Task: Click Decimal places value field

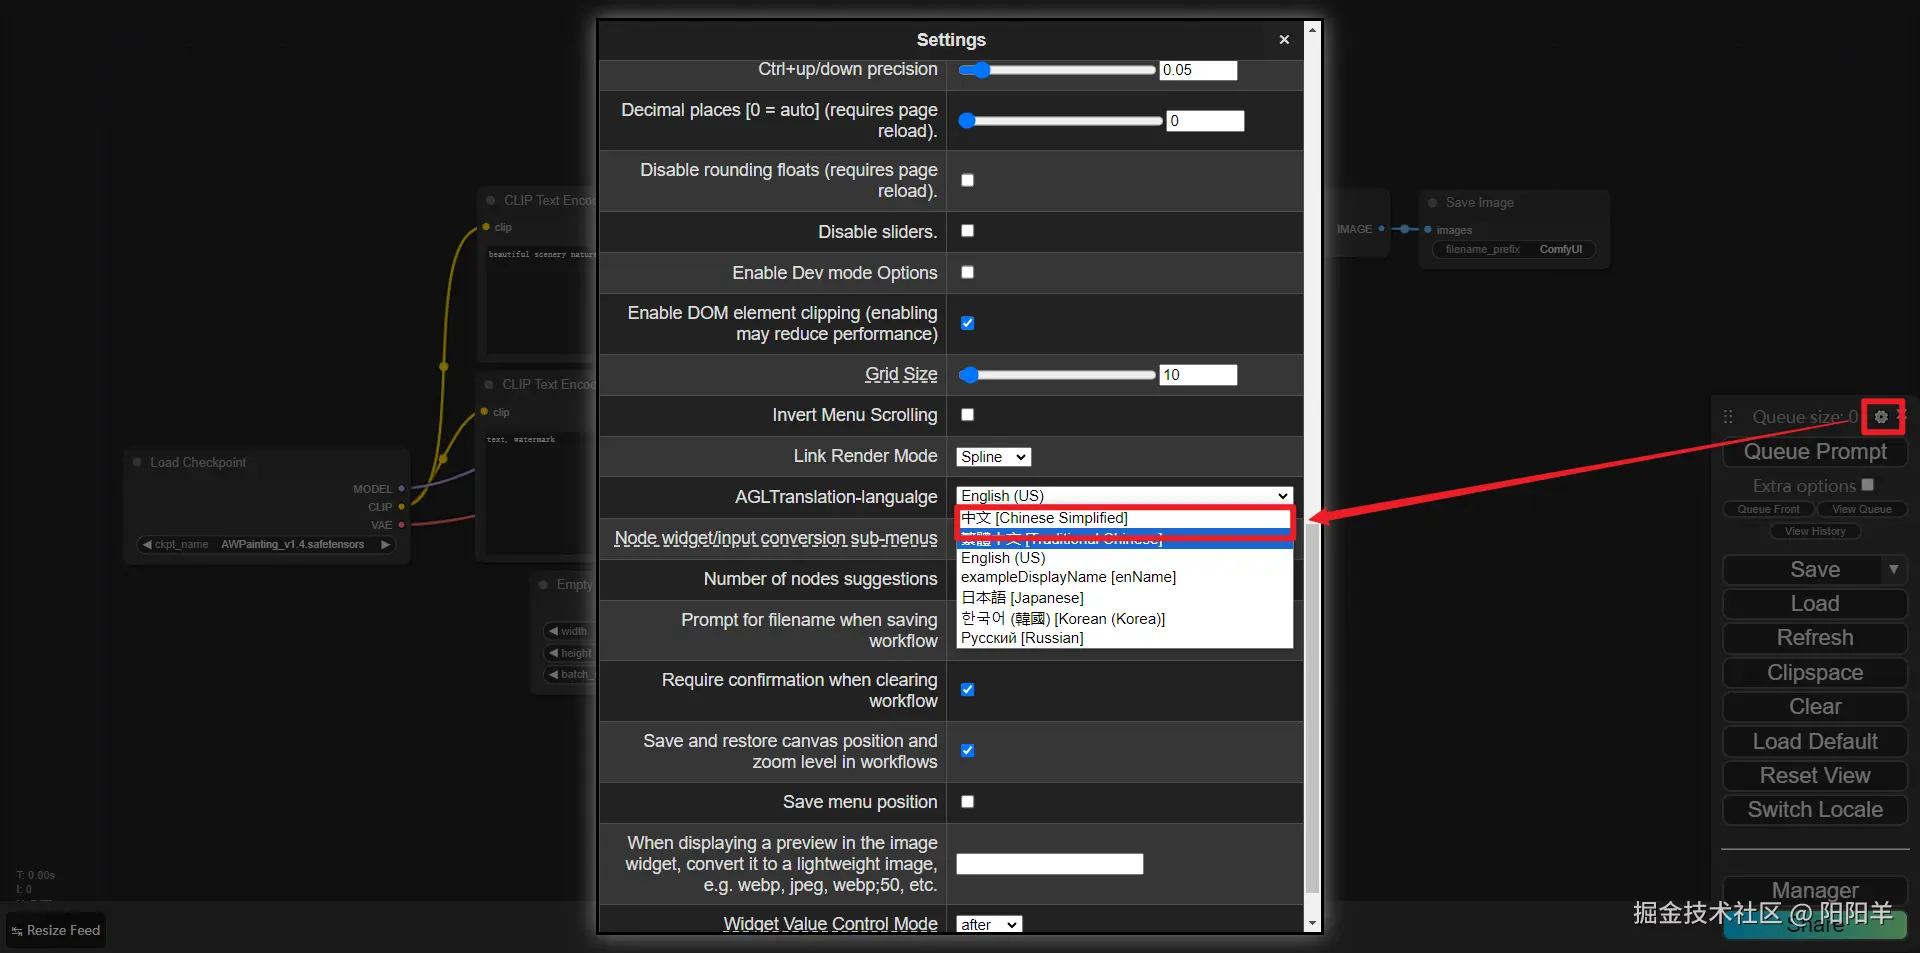Action: point(1205,121)
